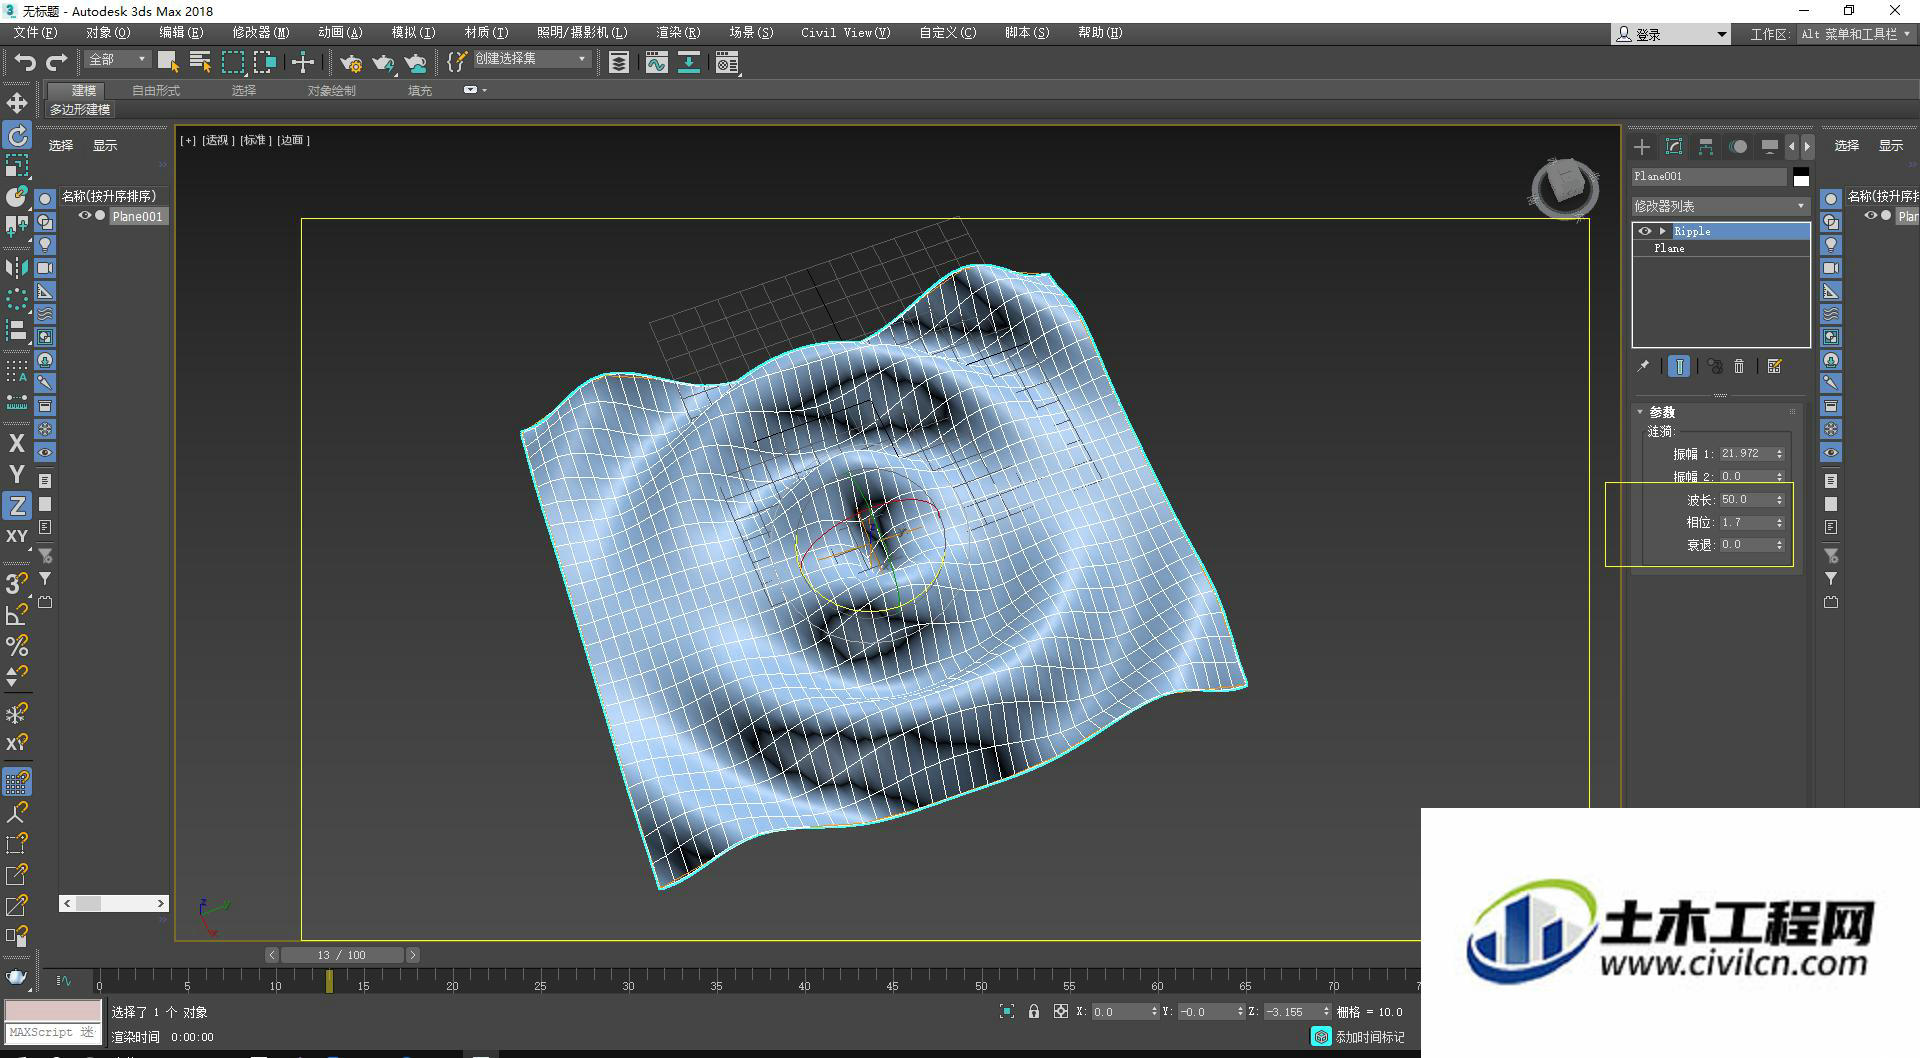
Task: Constrain to Z axis button
Action: coord(17,505)
